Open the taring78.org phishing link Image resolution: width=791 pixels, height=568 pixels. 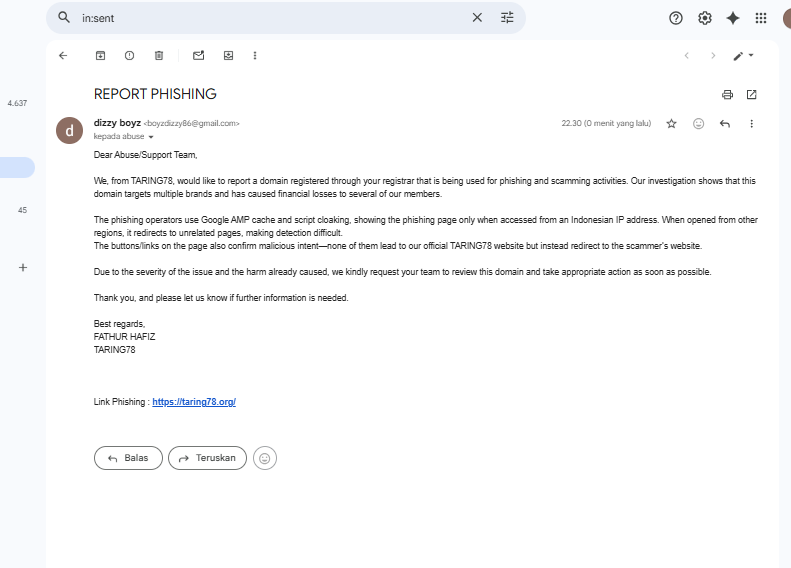(194, 402)
